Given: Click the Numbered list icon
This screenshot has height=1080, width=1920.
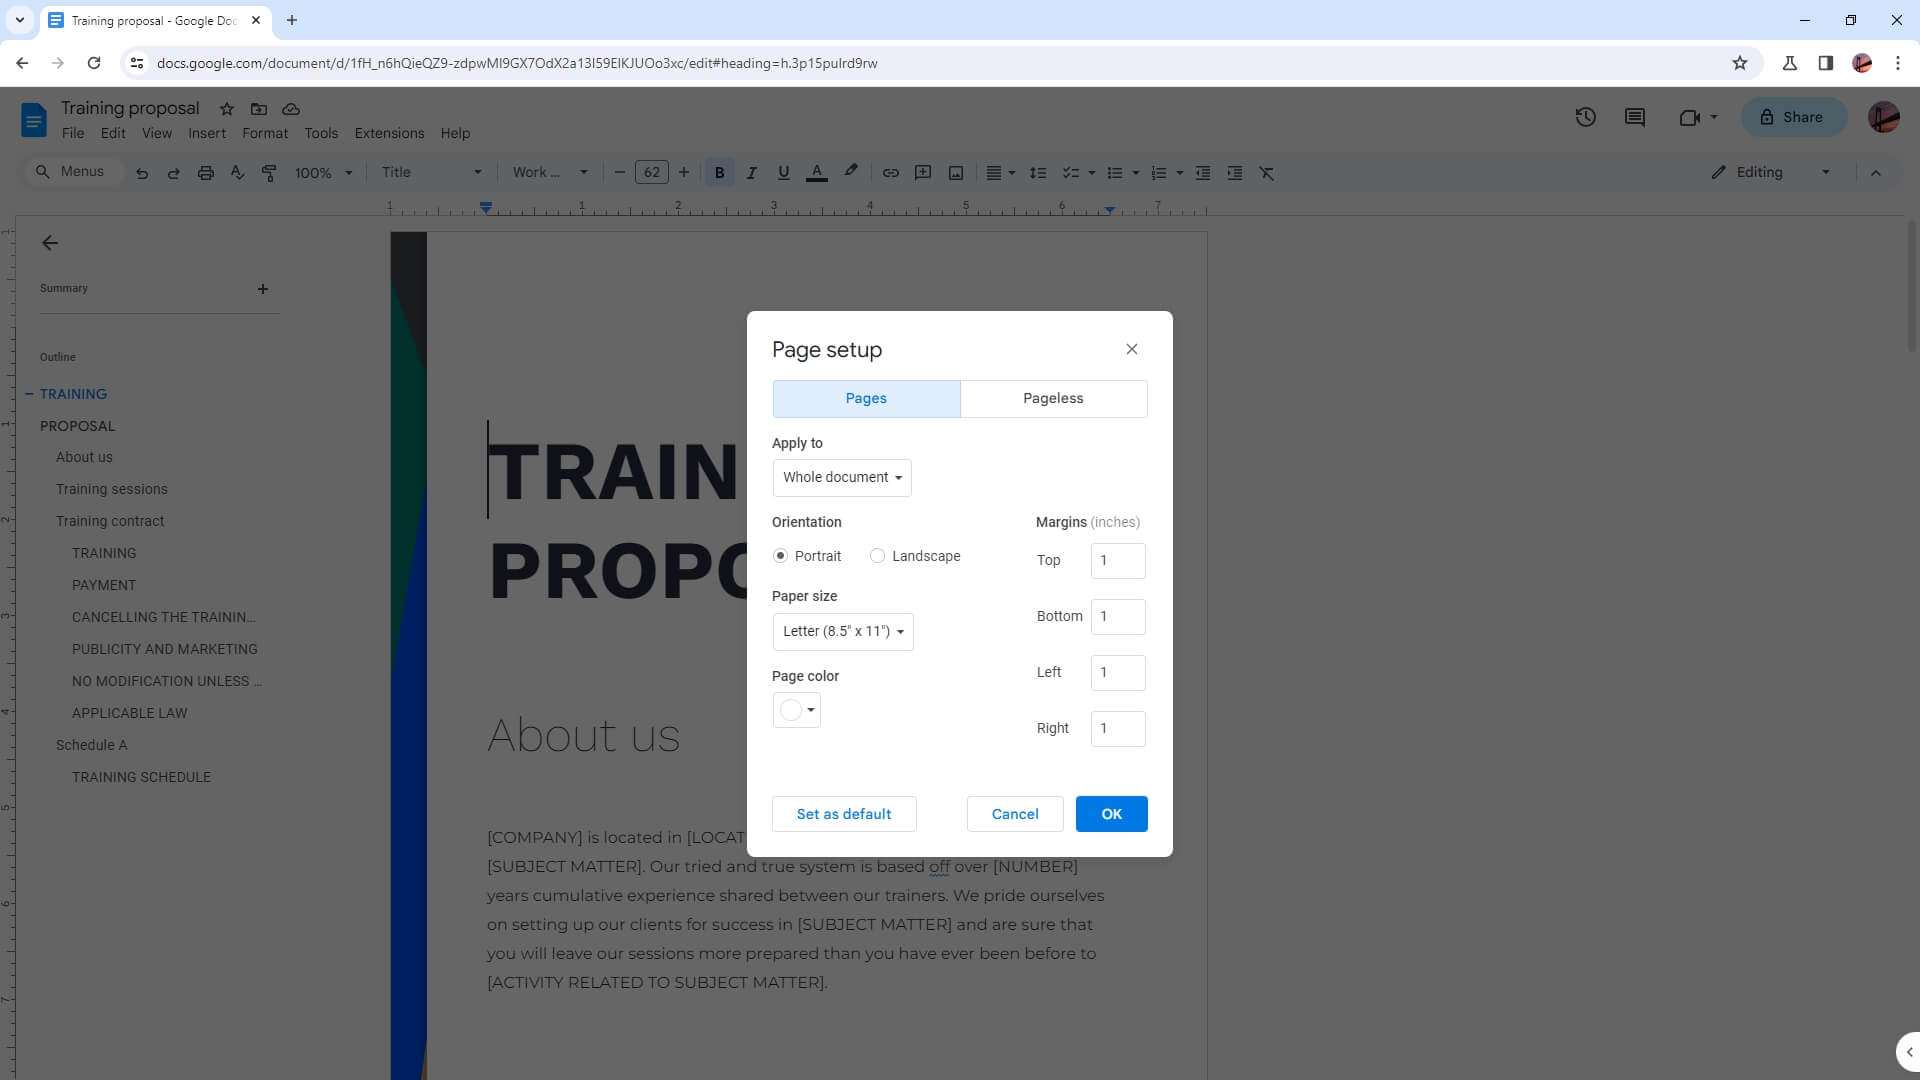Looking at the screenshot, I should (1158, 173).
